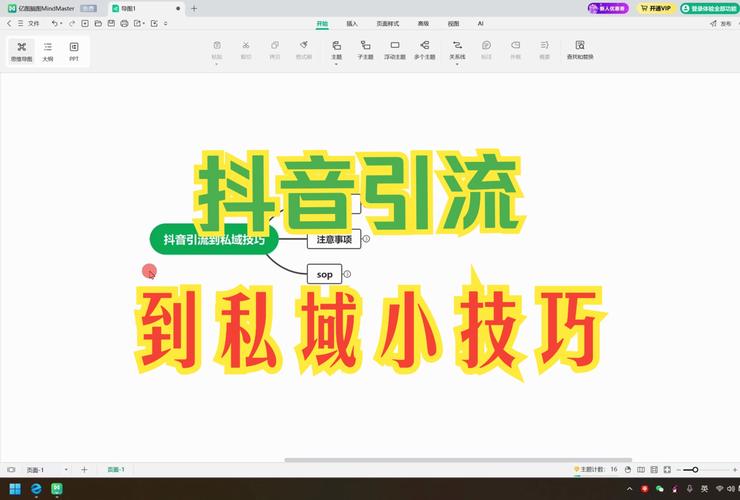Open the 文件 (File) menu
Viewport: 740px width, 500px height.
34,23
